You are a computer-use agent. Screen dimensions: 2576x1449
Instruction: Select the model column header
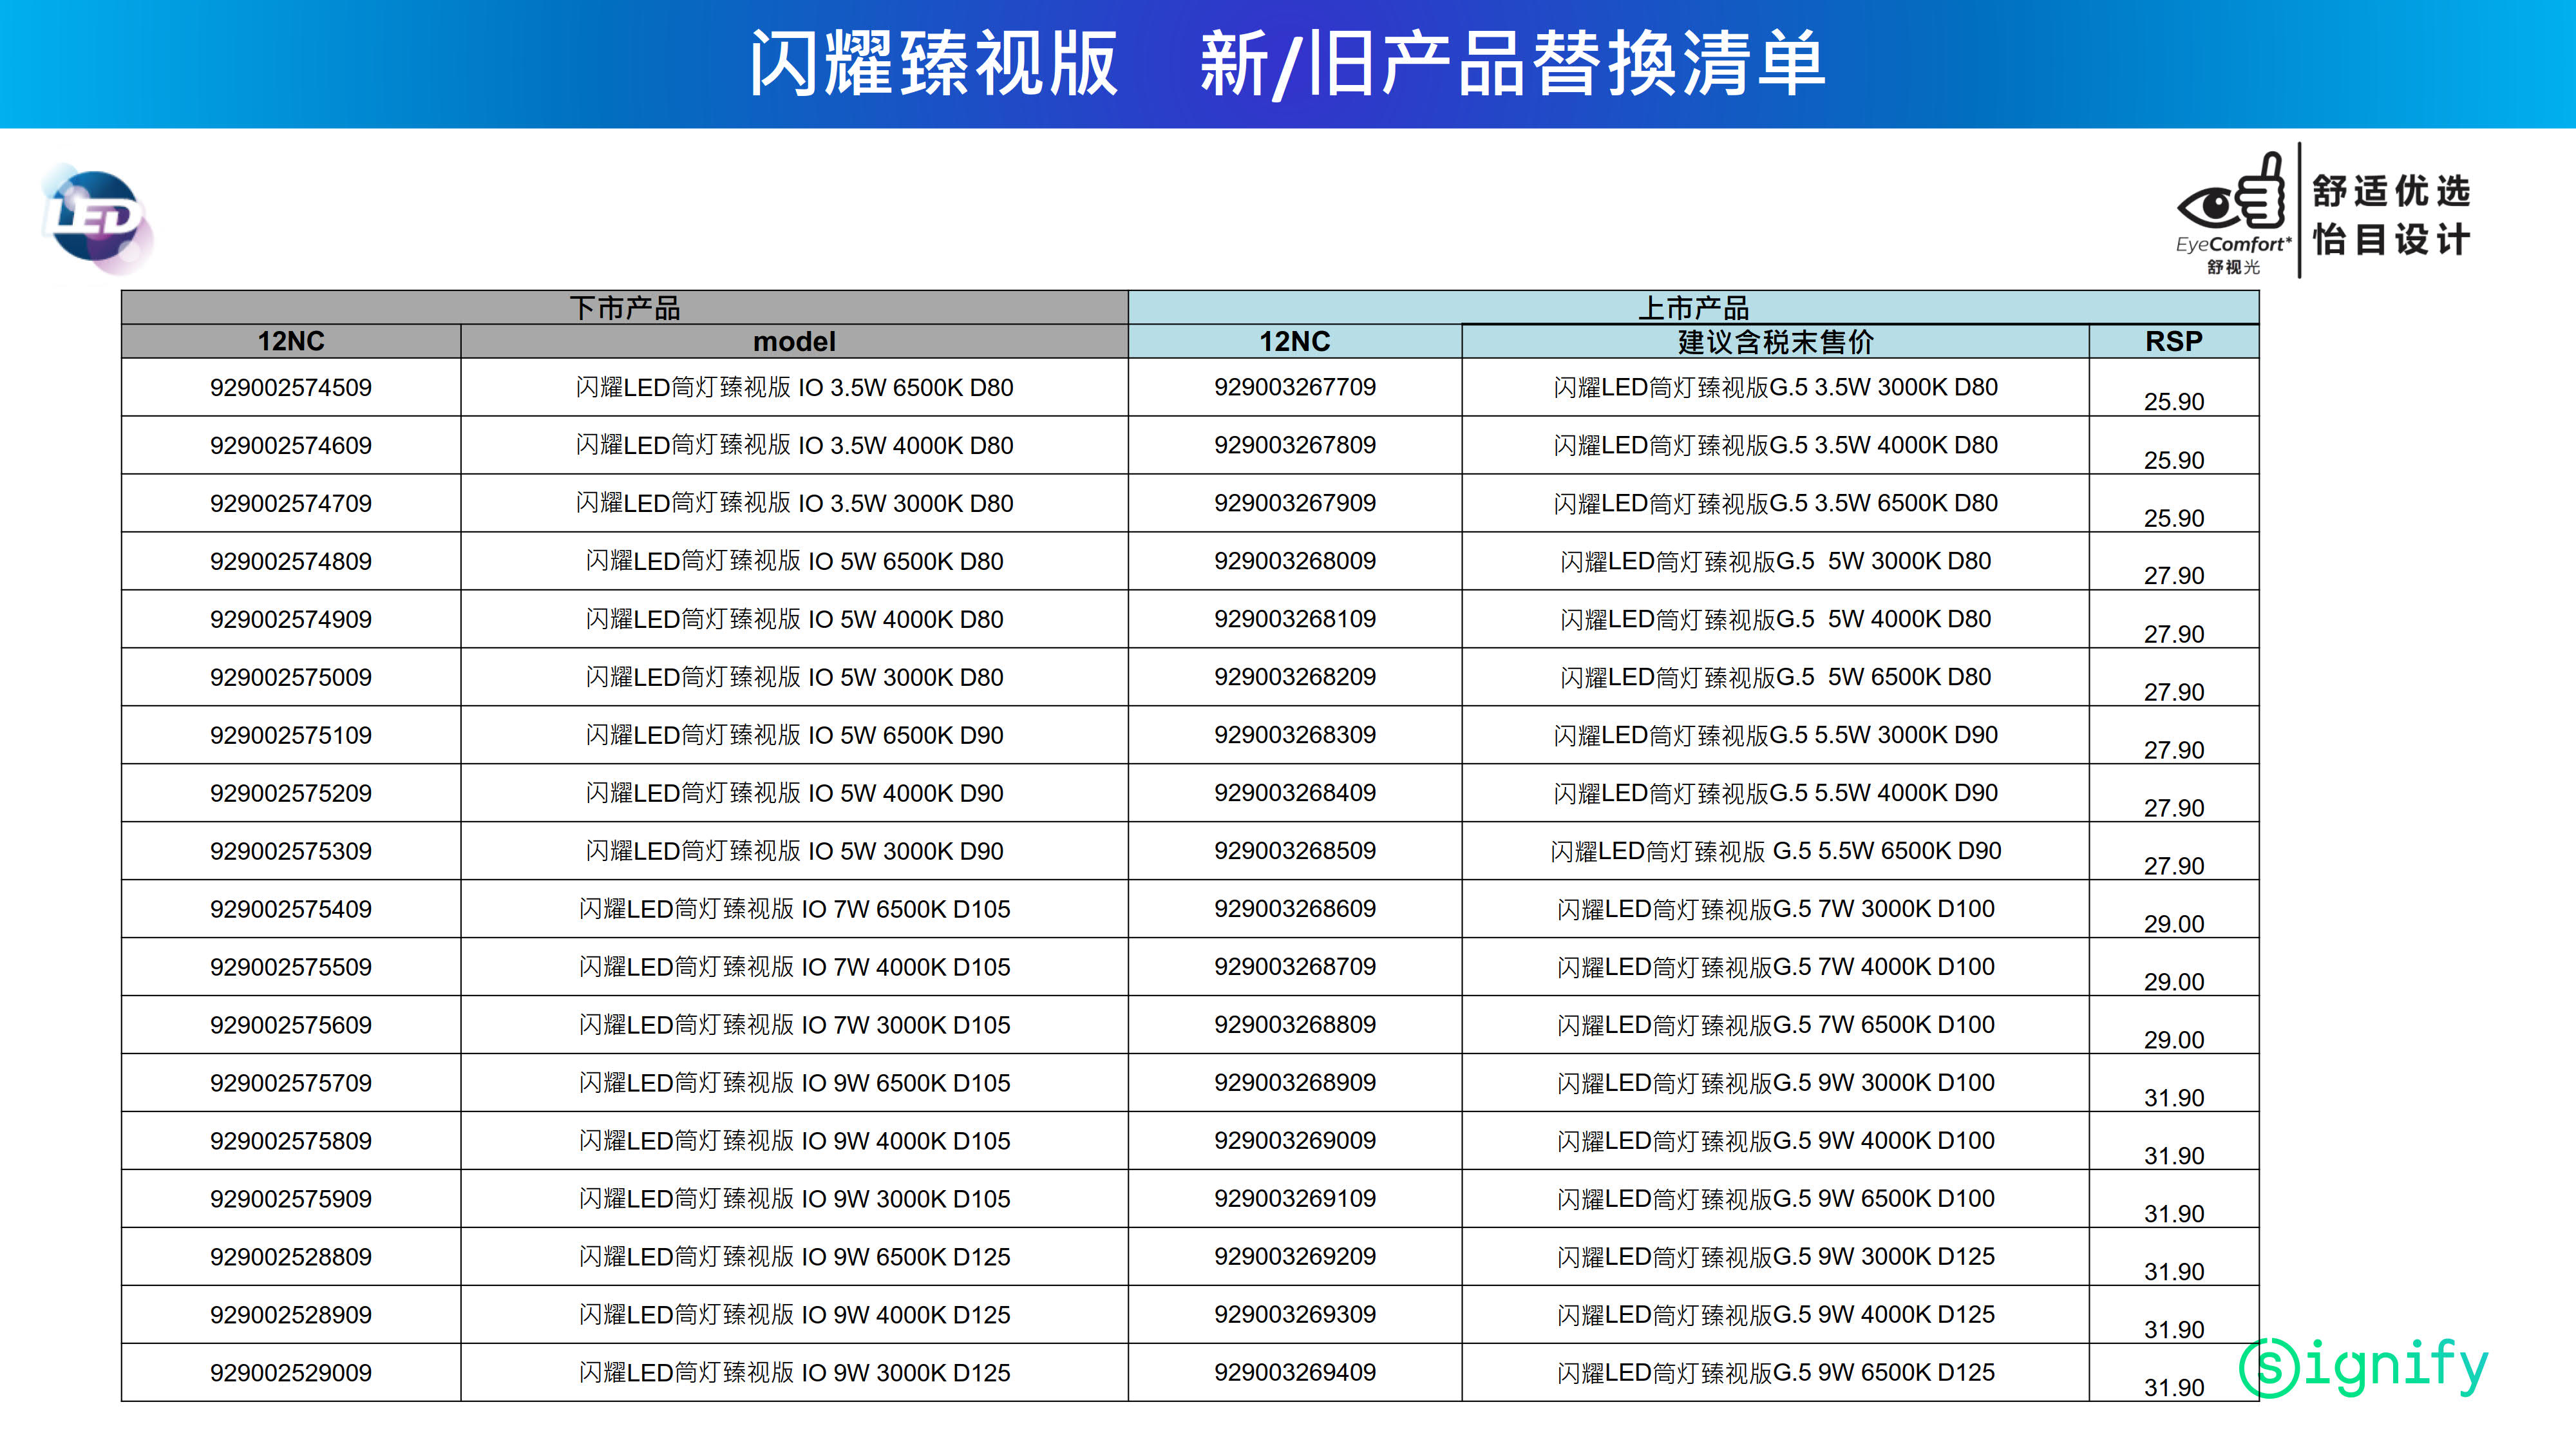794,342
